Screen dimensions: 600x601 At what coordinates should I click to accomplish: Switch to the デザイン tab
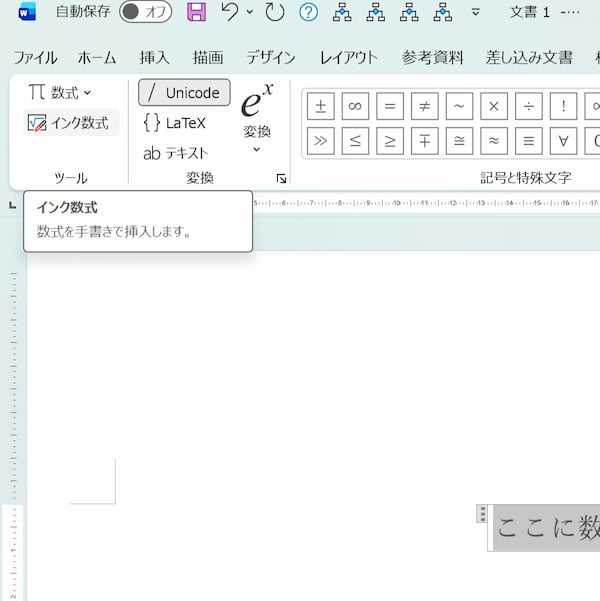[x=271, y=57]
